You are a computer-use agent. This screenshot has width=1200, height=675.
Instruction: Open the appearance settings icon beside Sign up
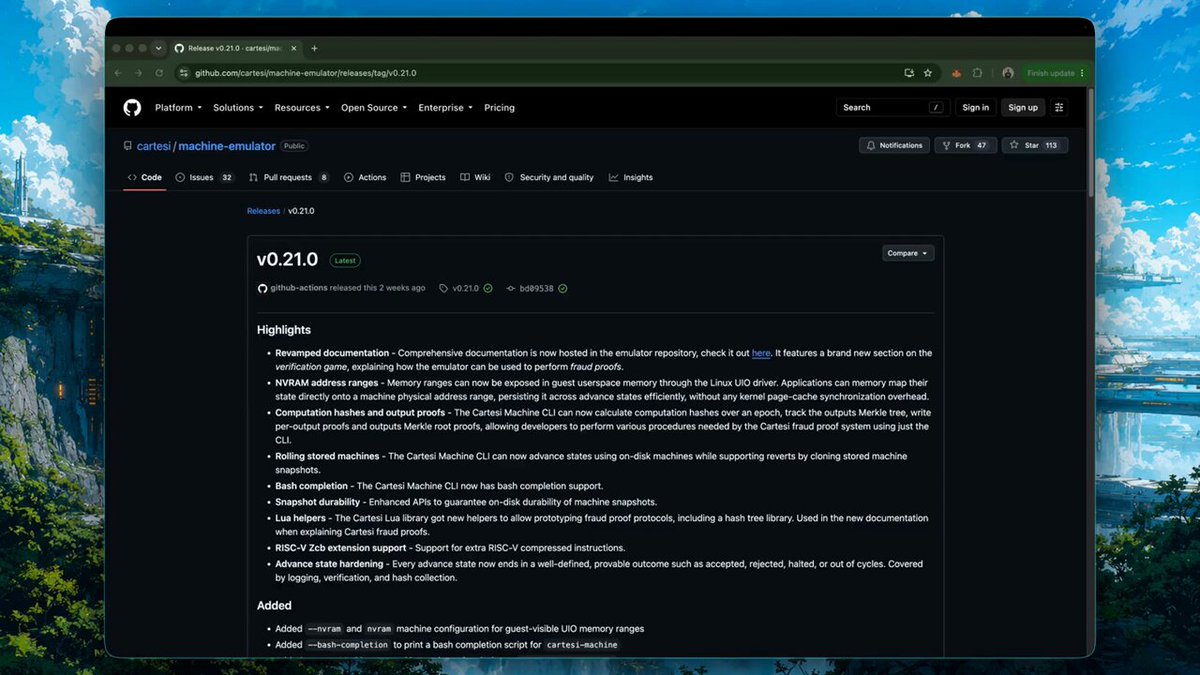click(x=1059, y=107)
